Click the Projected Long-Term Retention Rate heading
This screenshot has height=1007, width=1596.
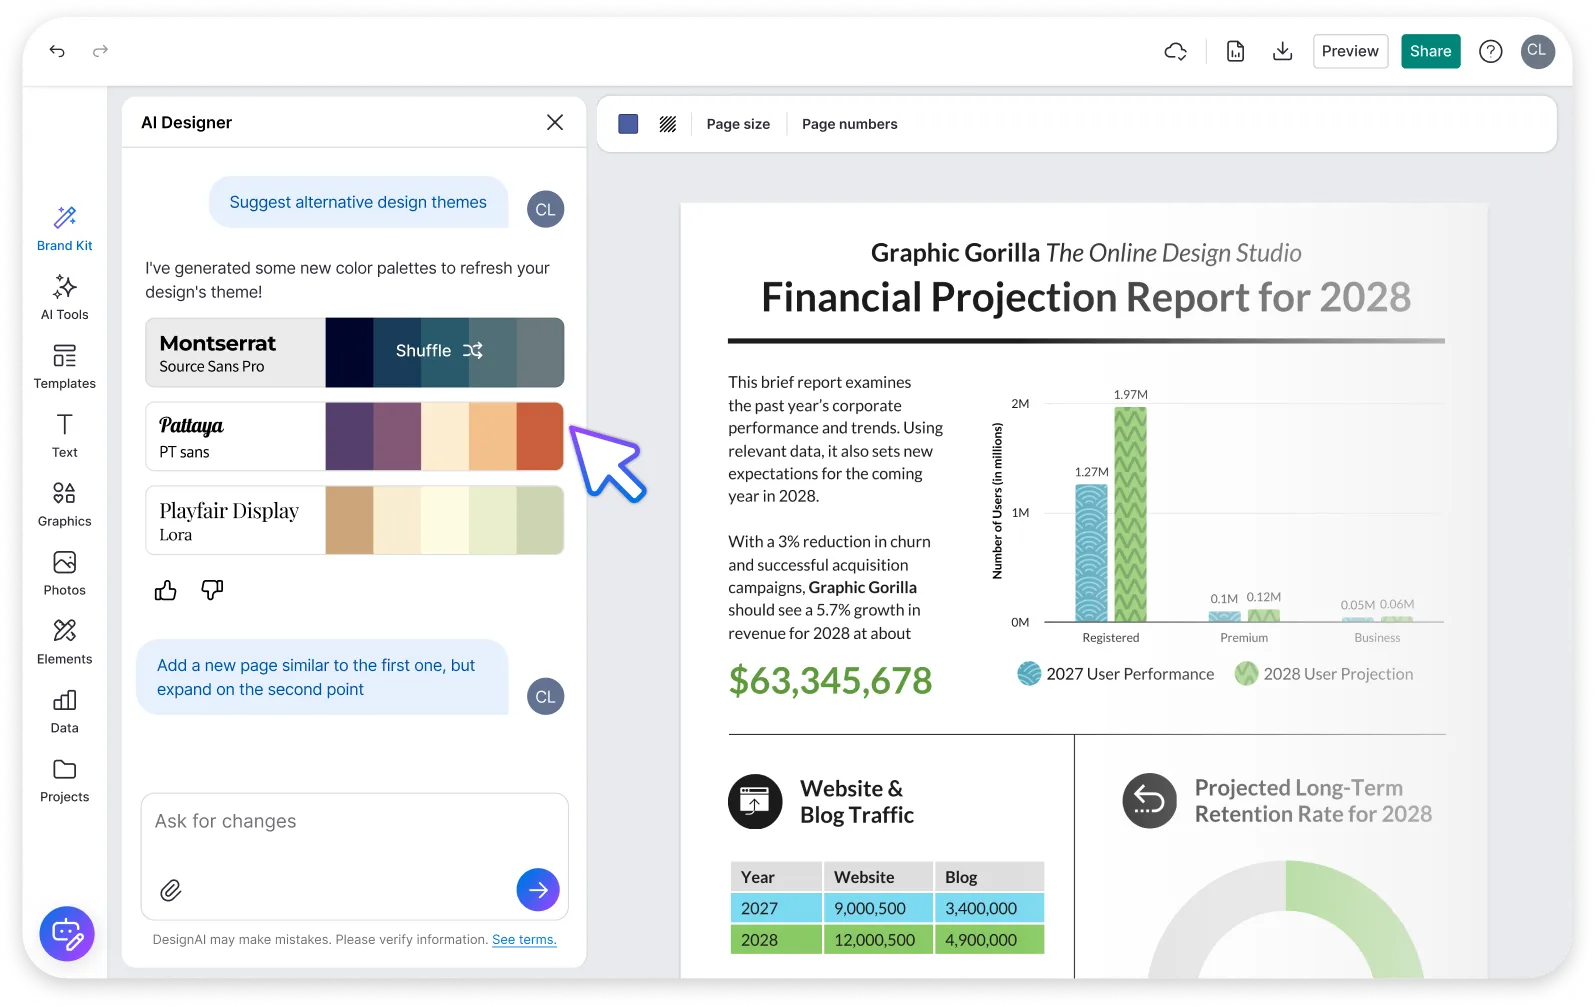click(1313, 801)
